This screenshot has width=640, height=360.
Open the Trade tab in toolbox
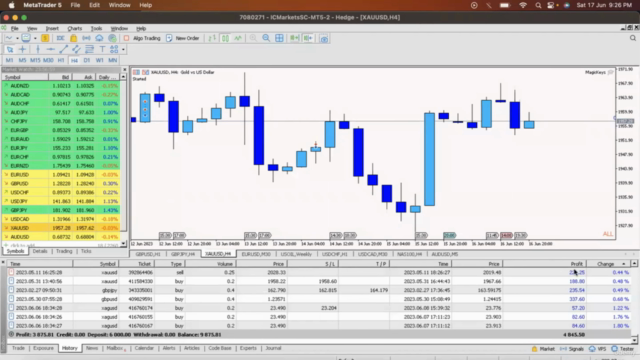click(18, 348)
